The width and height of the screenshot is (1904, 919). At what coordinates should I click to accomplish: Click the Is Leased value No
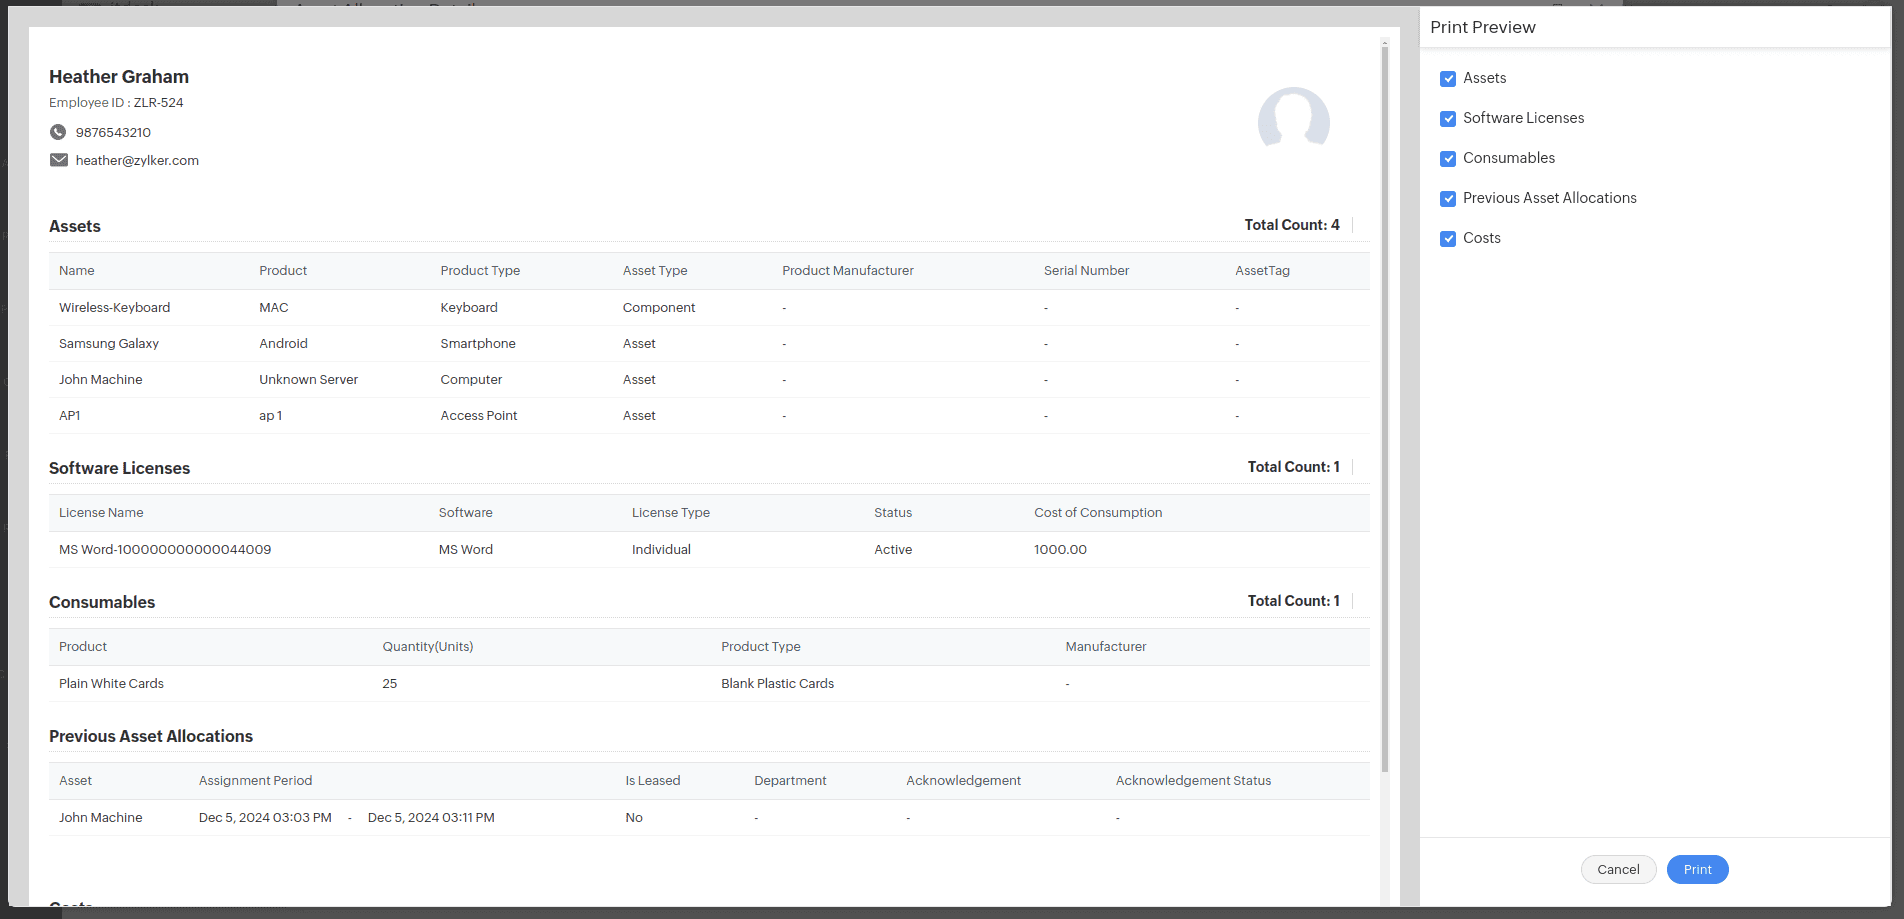click(x=634, y=817)
